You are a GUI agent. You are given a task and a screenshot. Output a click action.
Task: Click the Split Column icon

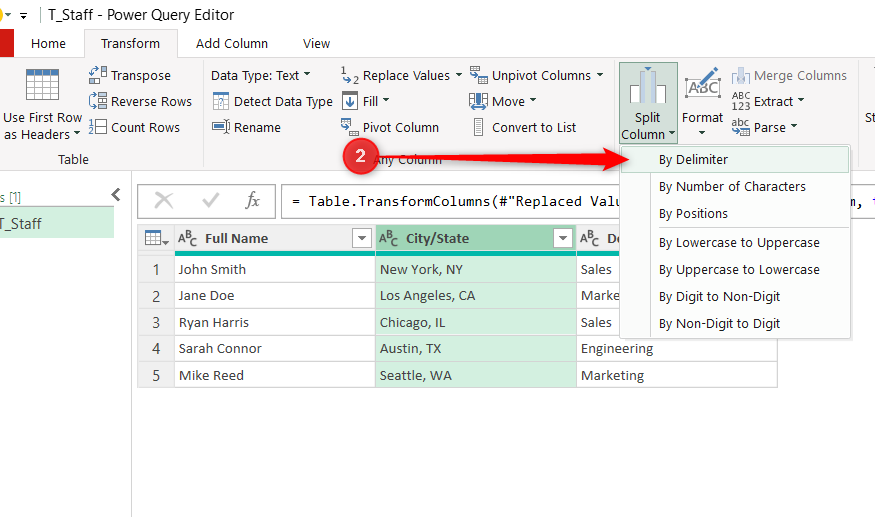click(647, 85)
